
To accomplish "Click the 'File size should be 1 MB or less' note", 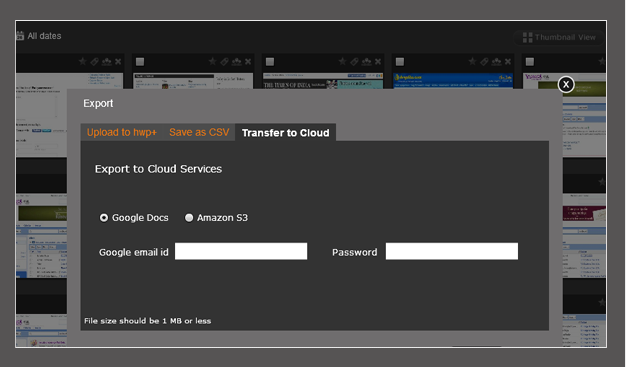I will click(x=148, y=321).
